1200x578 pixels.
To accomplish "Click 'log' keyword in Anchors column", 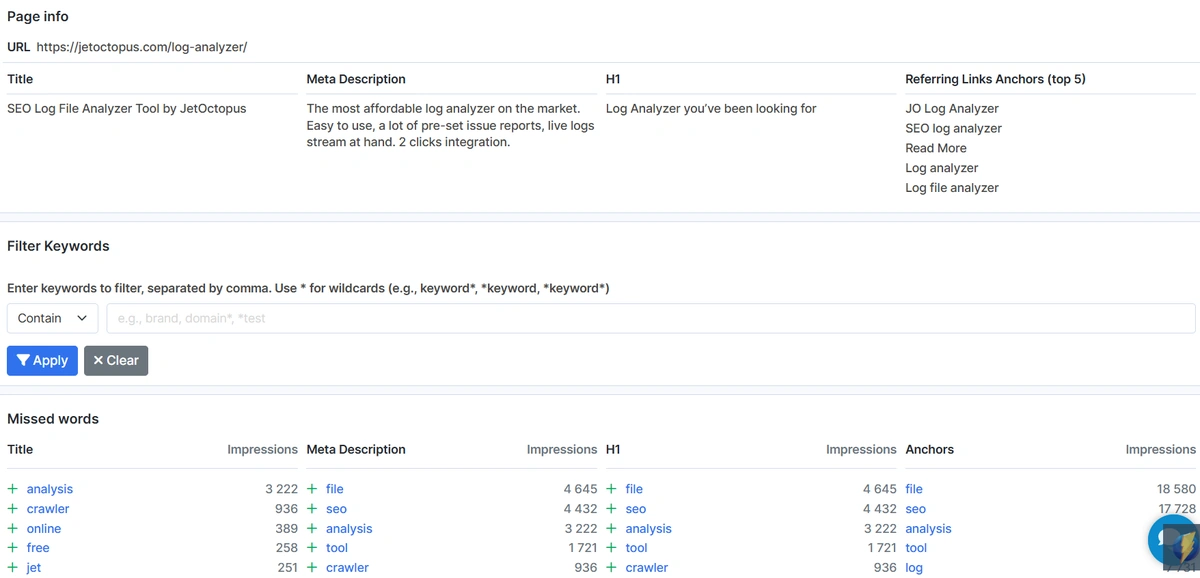I will pos(914,567).
